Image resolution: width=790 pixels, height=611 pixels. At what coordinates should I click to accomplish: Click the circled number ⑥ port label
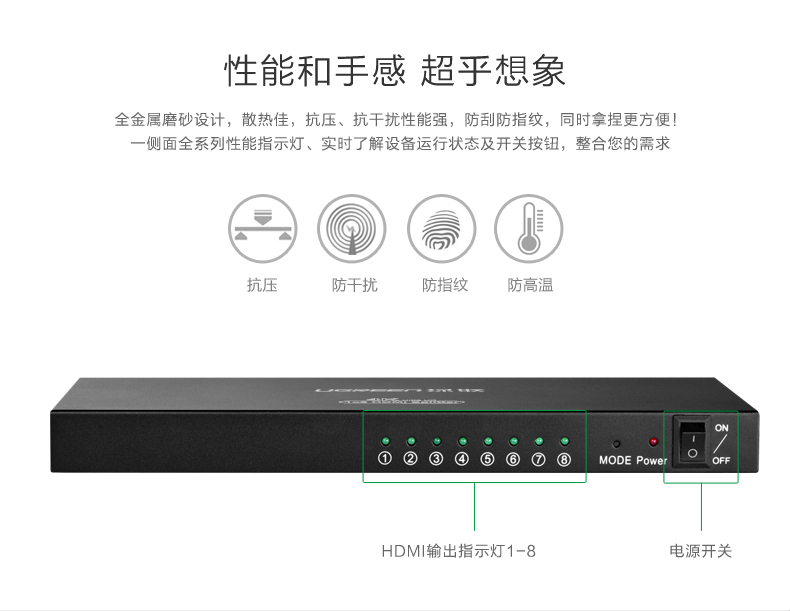[x=513, y=459]
